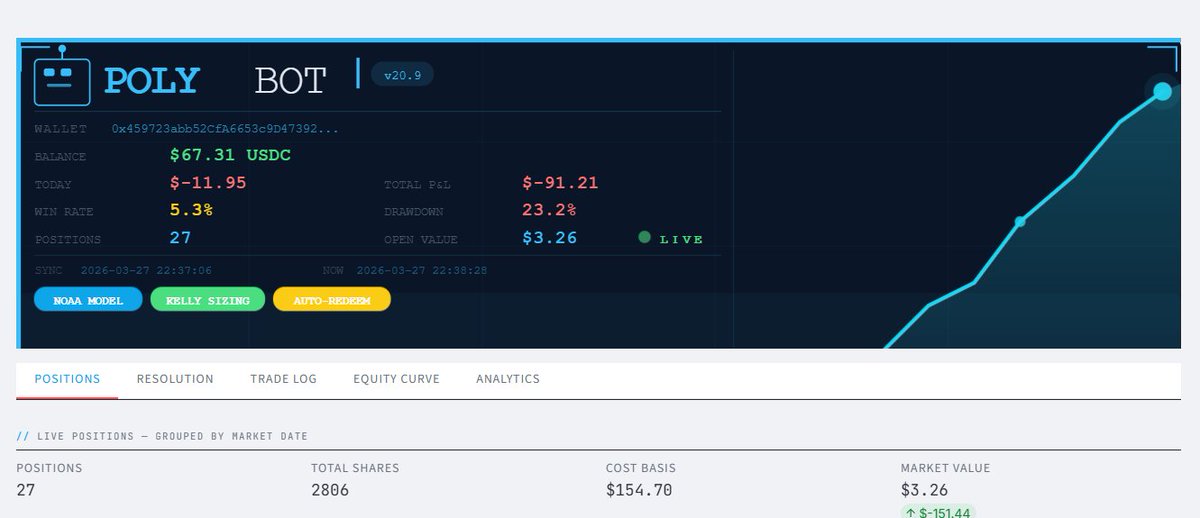The width and height of the screenshot is (1200, 518).
Task: Click the open value $3.26 in header
Action: click(549, 238)
